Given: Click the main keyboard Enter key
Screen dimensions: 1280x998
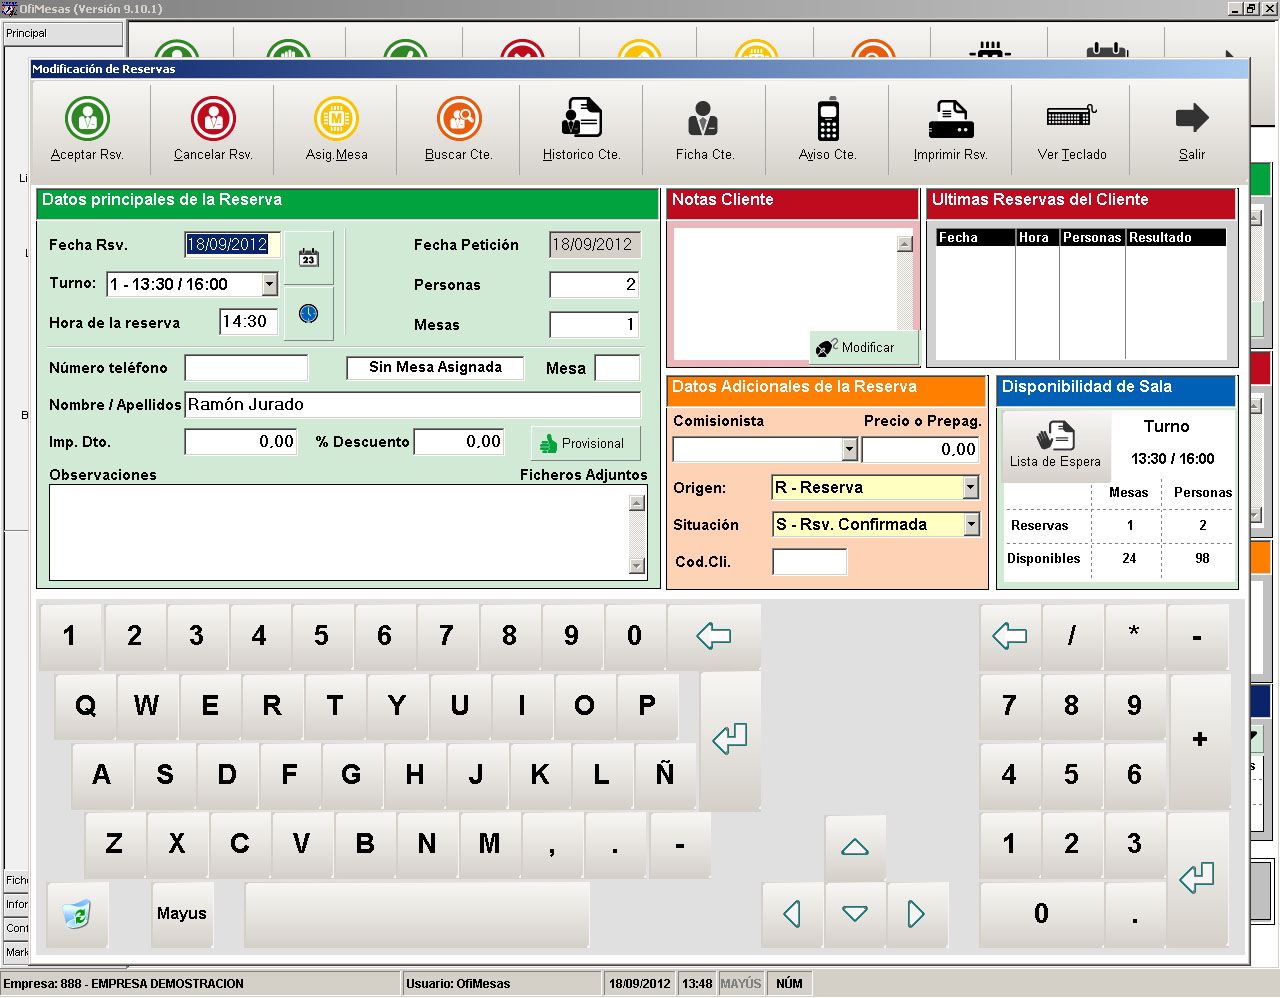Looking at the screenshot, I should pos(730,740).
